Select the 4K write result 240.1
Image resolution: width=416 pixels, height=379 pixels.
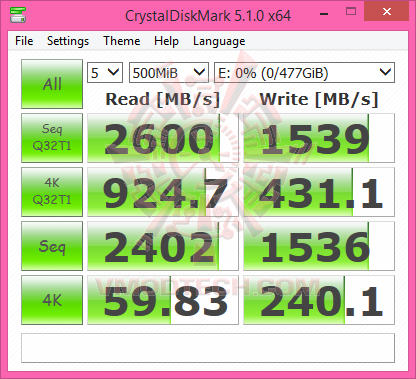tap(319, 300)
